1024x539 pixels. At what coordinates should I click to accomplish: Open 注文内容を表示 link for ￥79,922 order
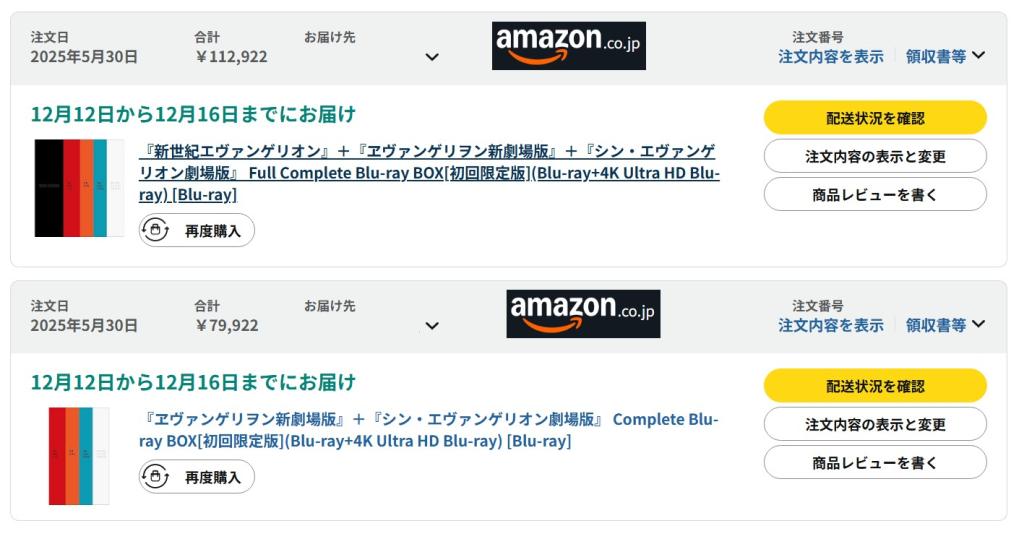[x=830, y=324]
